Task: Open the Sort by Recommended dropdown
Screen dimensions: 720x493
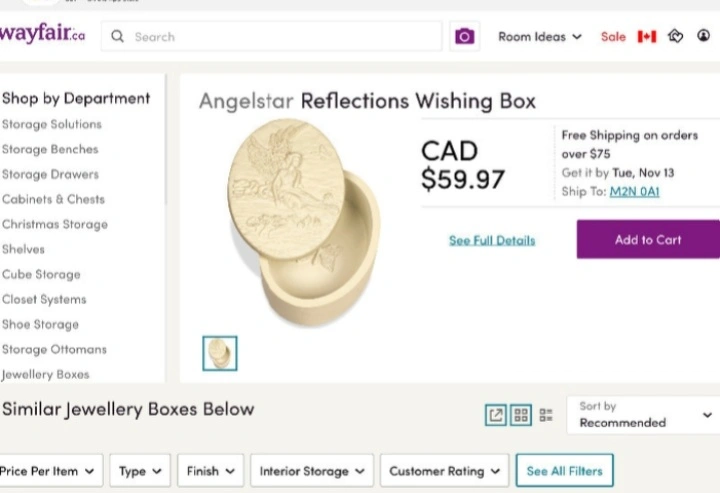Action: (x=643, y=414)
